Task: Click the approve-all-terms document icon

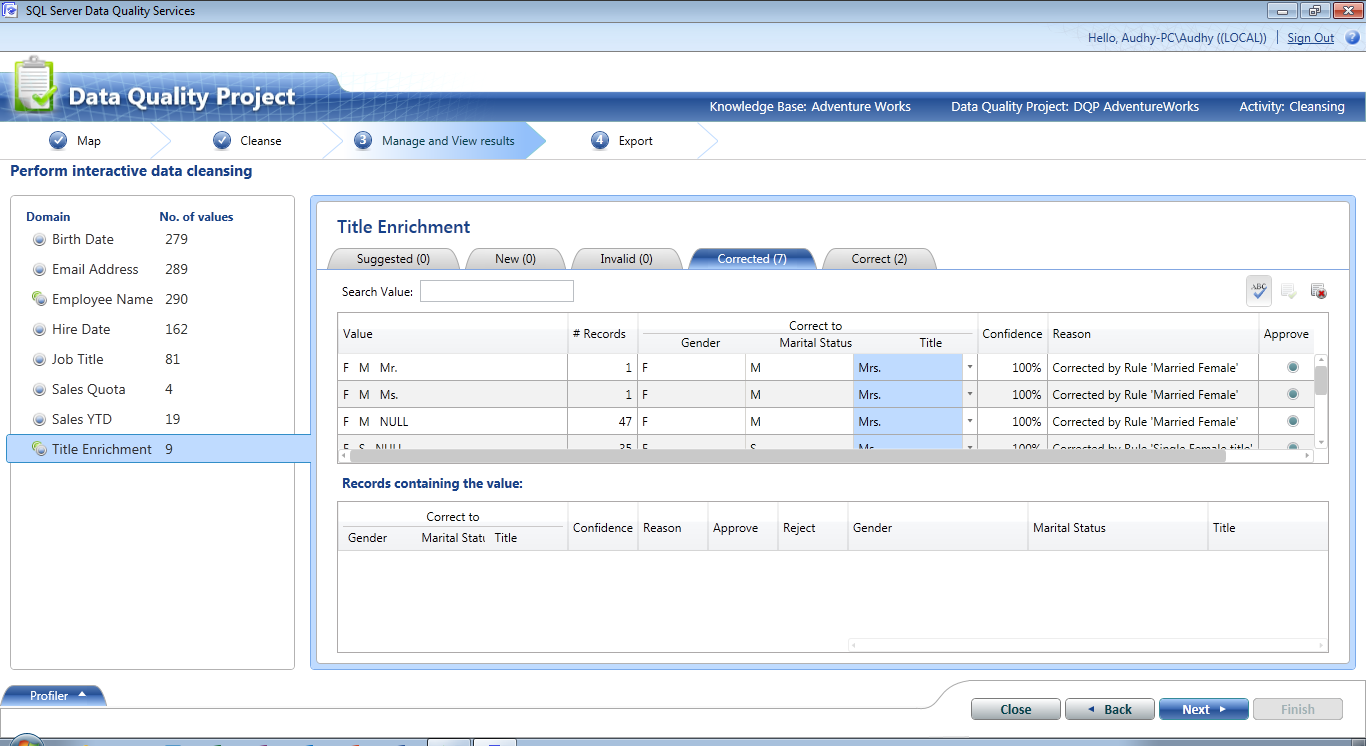Action: [1288, 290]
